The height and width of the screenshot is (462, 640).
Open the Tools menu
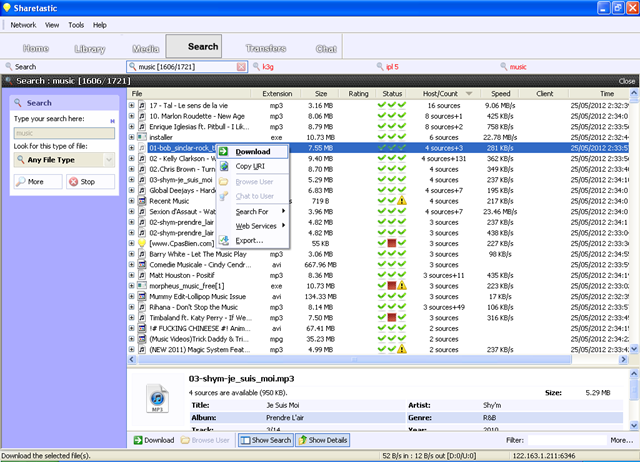[x=76, y=24]
